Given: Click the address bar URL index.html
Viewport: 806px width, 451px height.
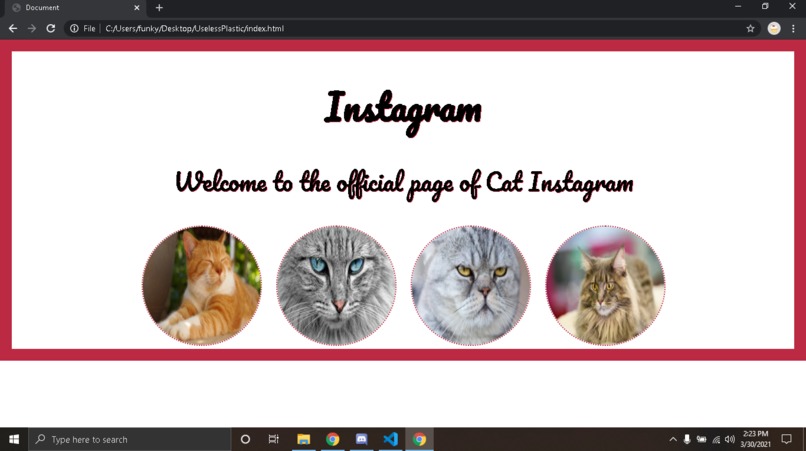Looking at the screenshot, I should pyautogui.click(x=195, y=29).
